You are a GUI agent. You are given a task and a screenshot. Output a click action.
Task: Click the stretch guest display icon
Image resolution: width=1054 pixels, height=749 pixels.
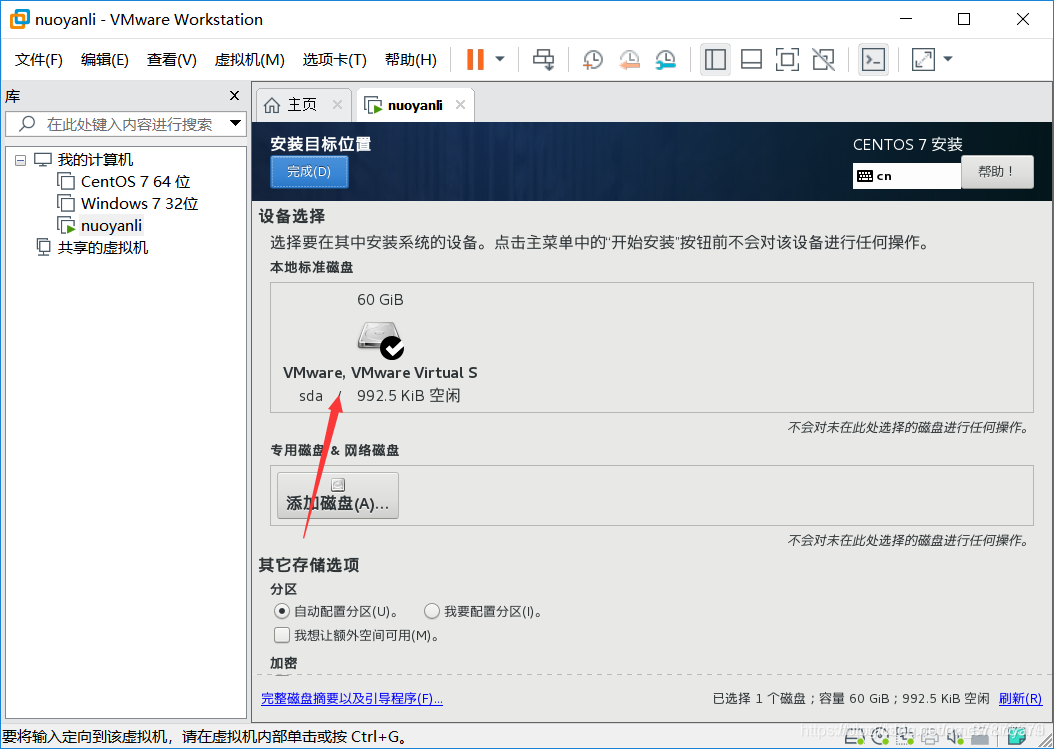[923, 59]
